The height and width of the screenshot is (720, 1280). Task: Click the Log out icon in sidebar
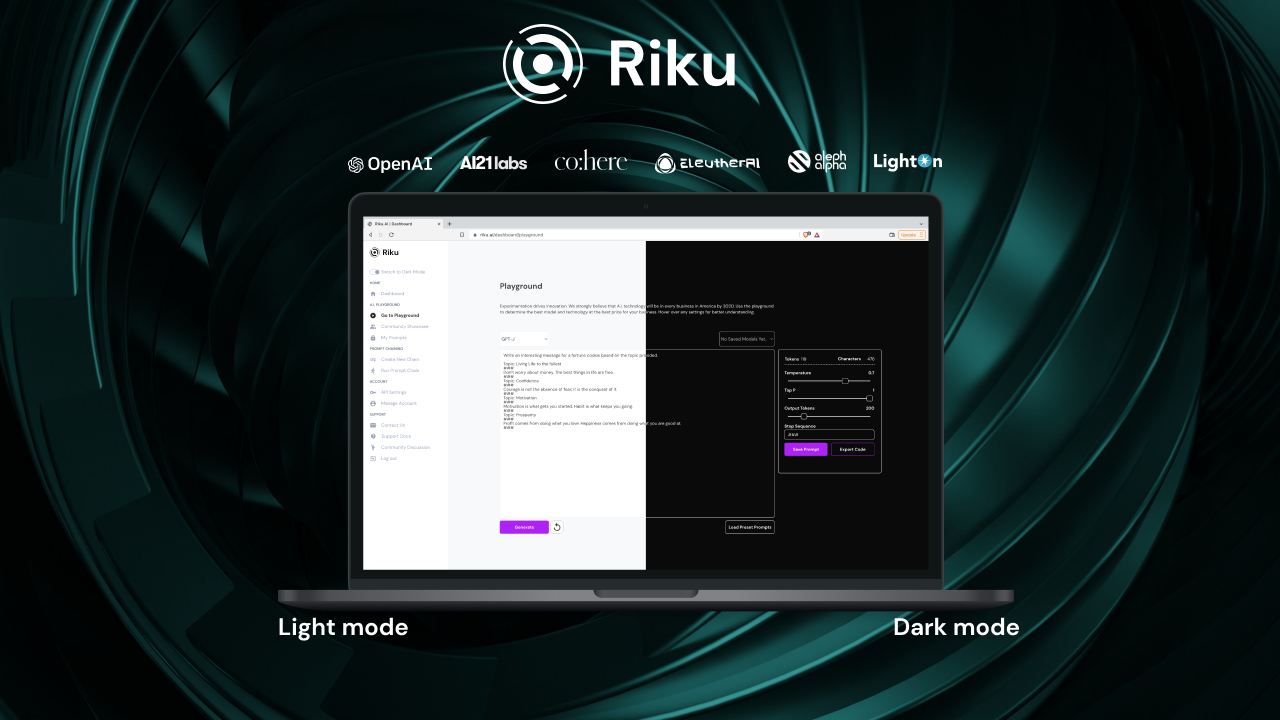(373, 459)
